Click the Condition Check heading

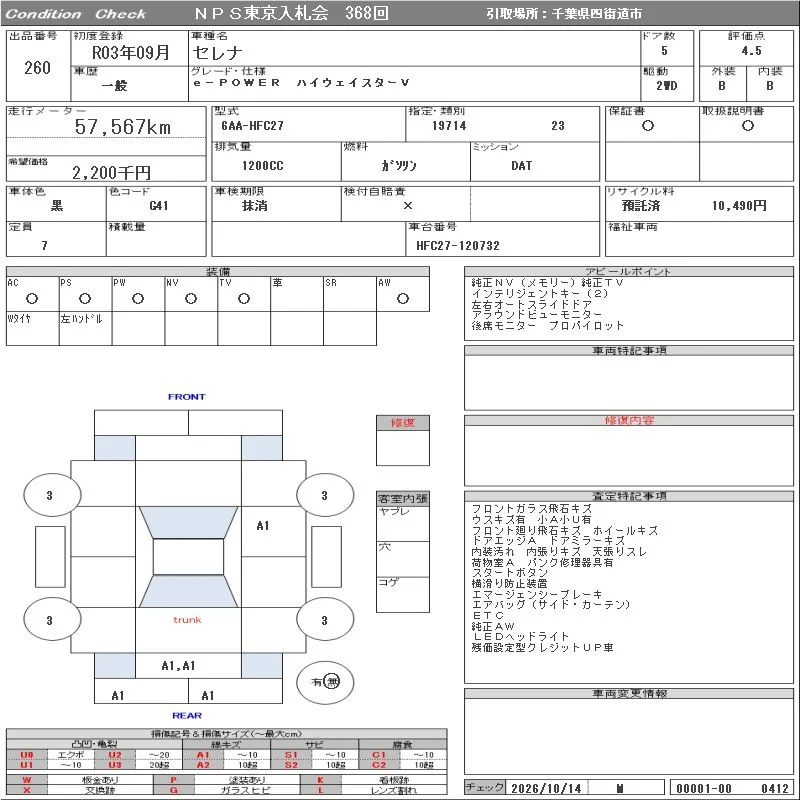[x=76, y=14]
